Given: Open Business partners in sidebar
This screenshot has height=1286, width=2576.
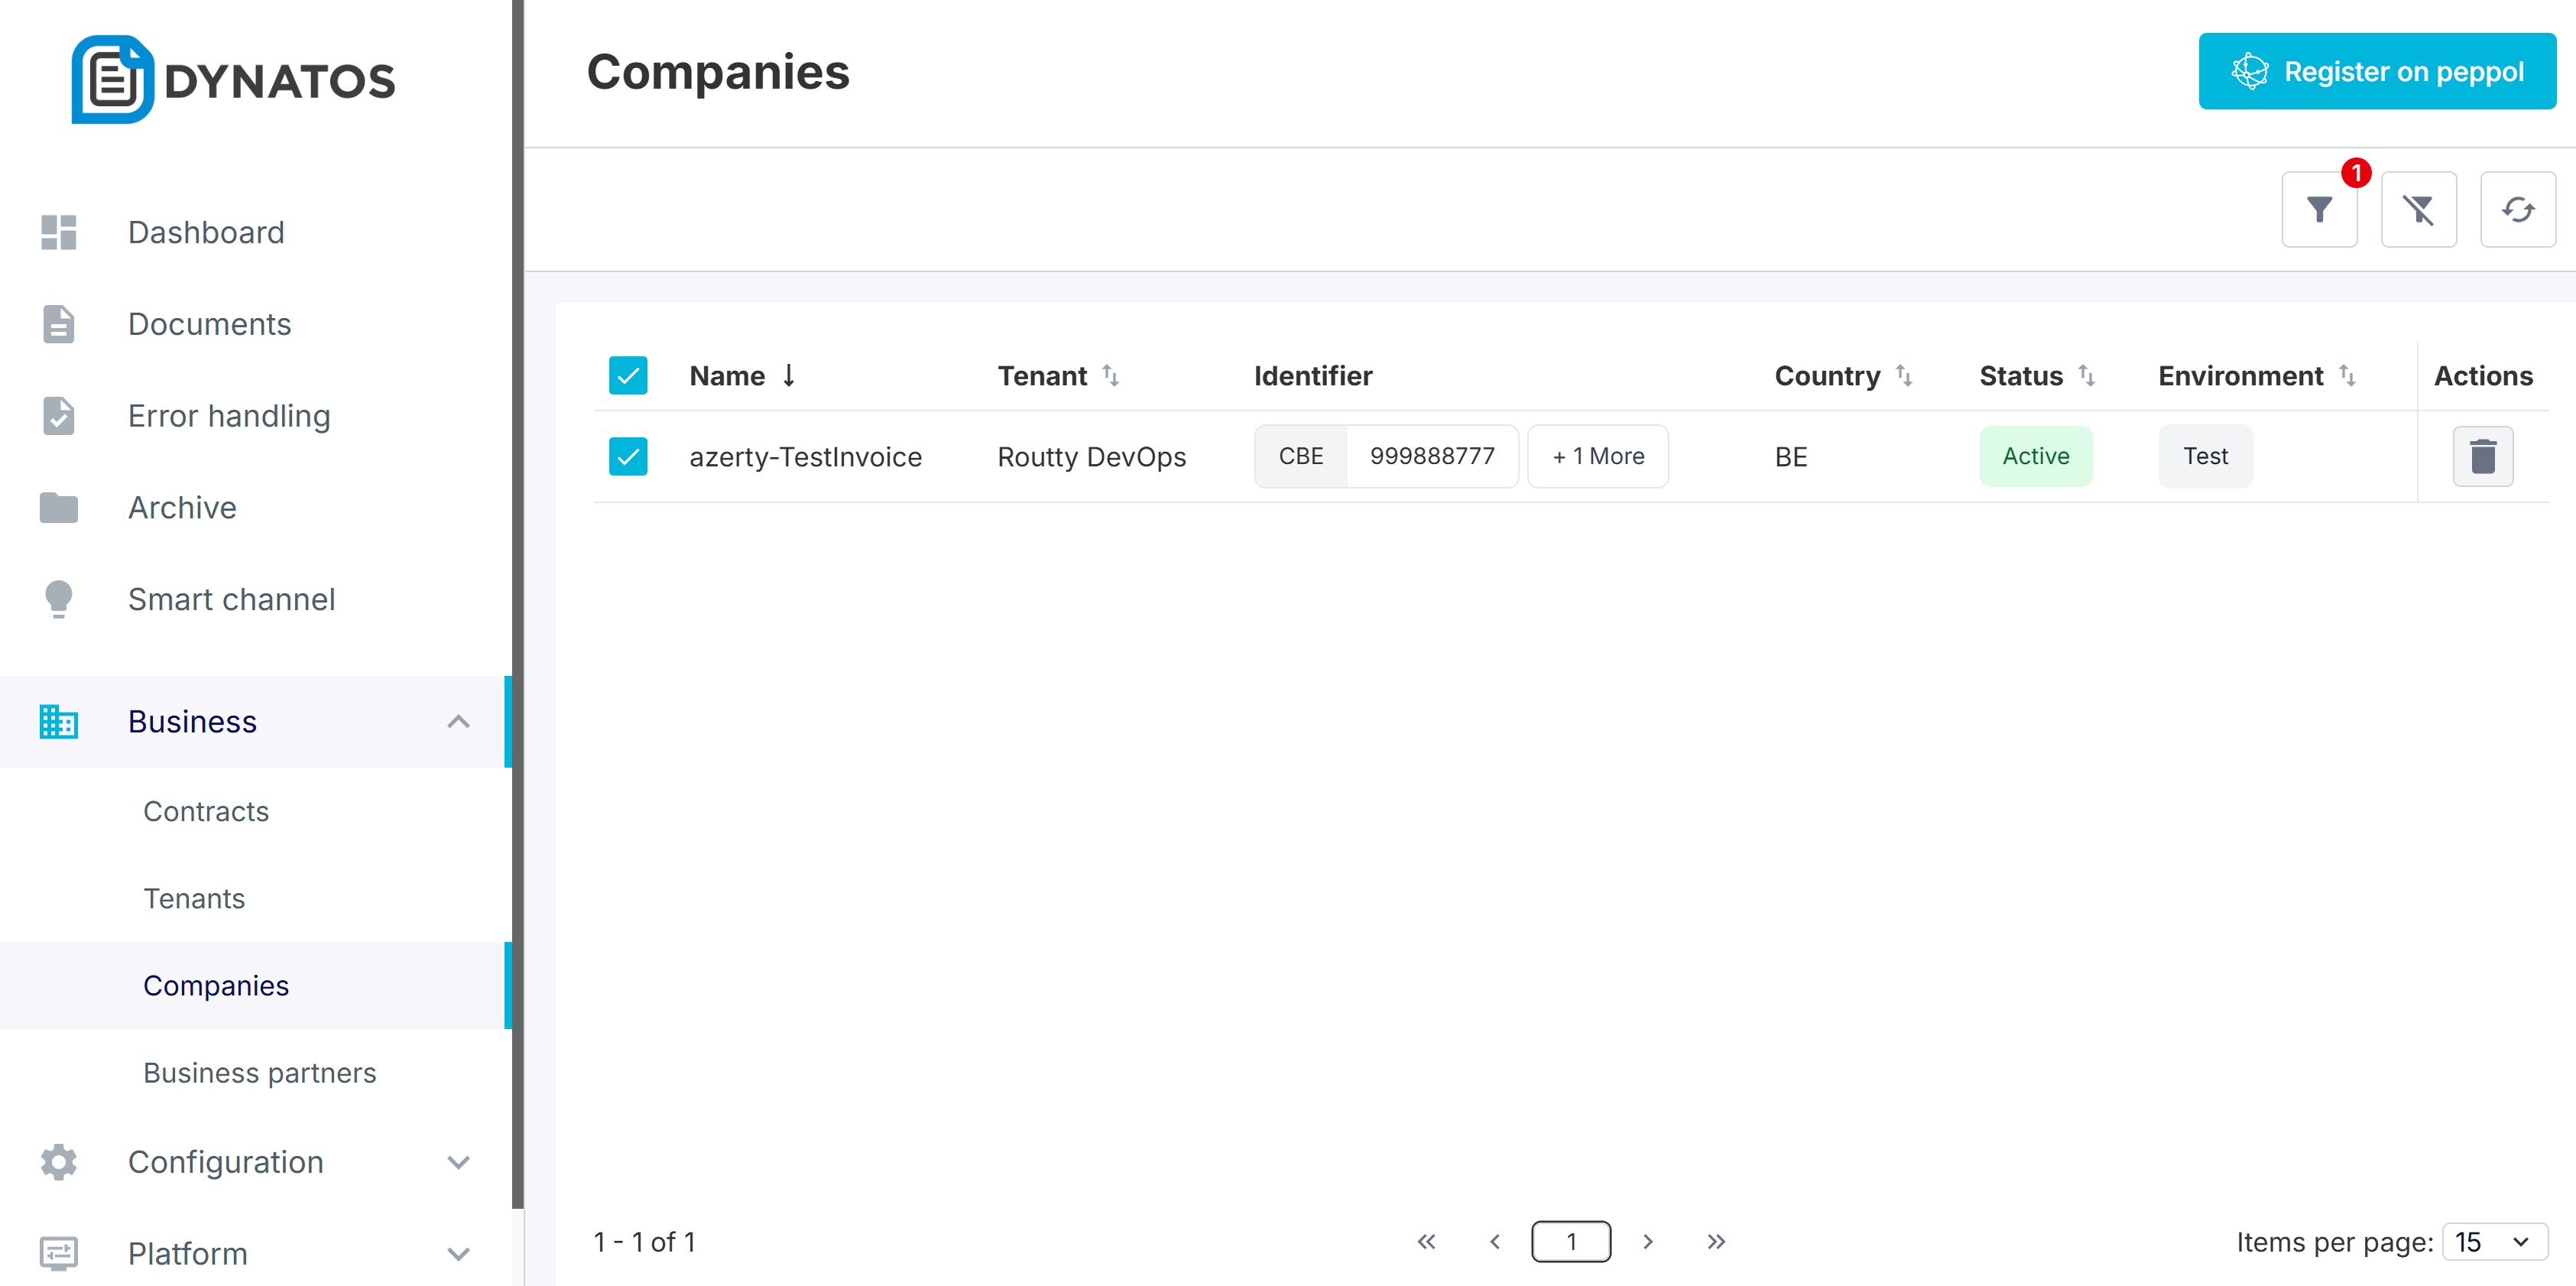Looking at the screenshot, I should 260,1072.
